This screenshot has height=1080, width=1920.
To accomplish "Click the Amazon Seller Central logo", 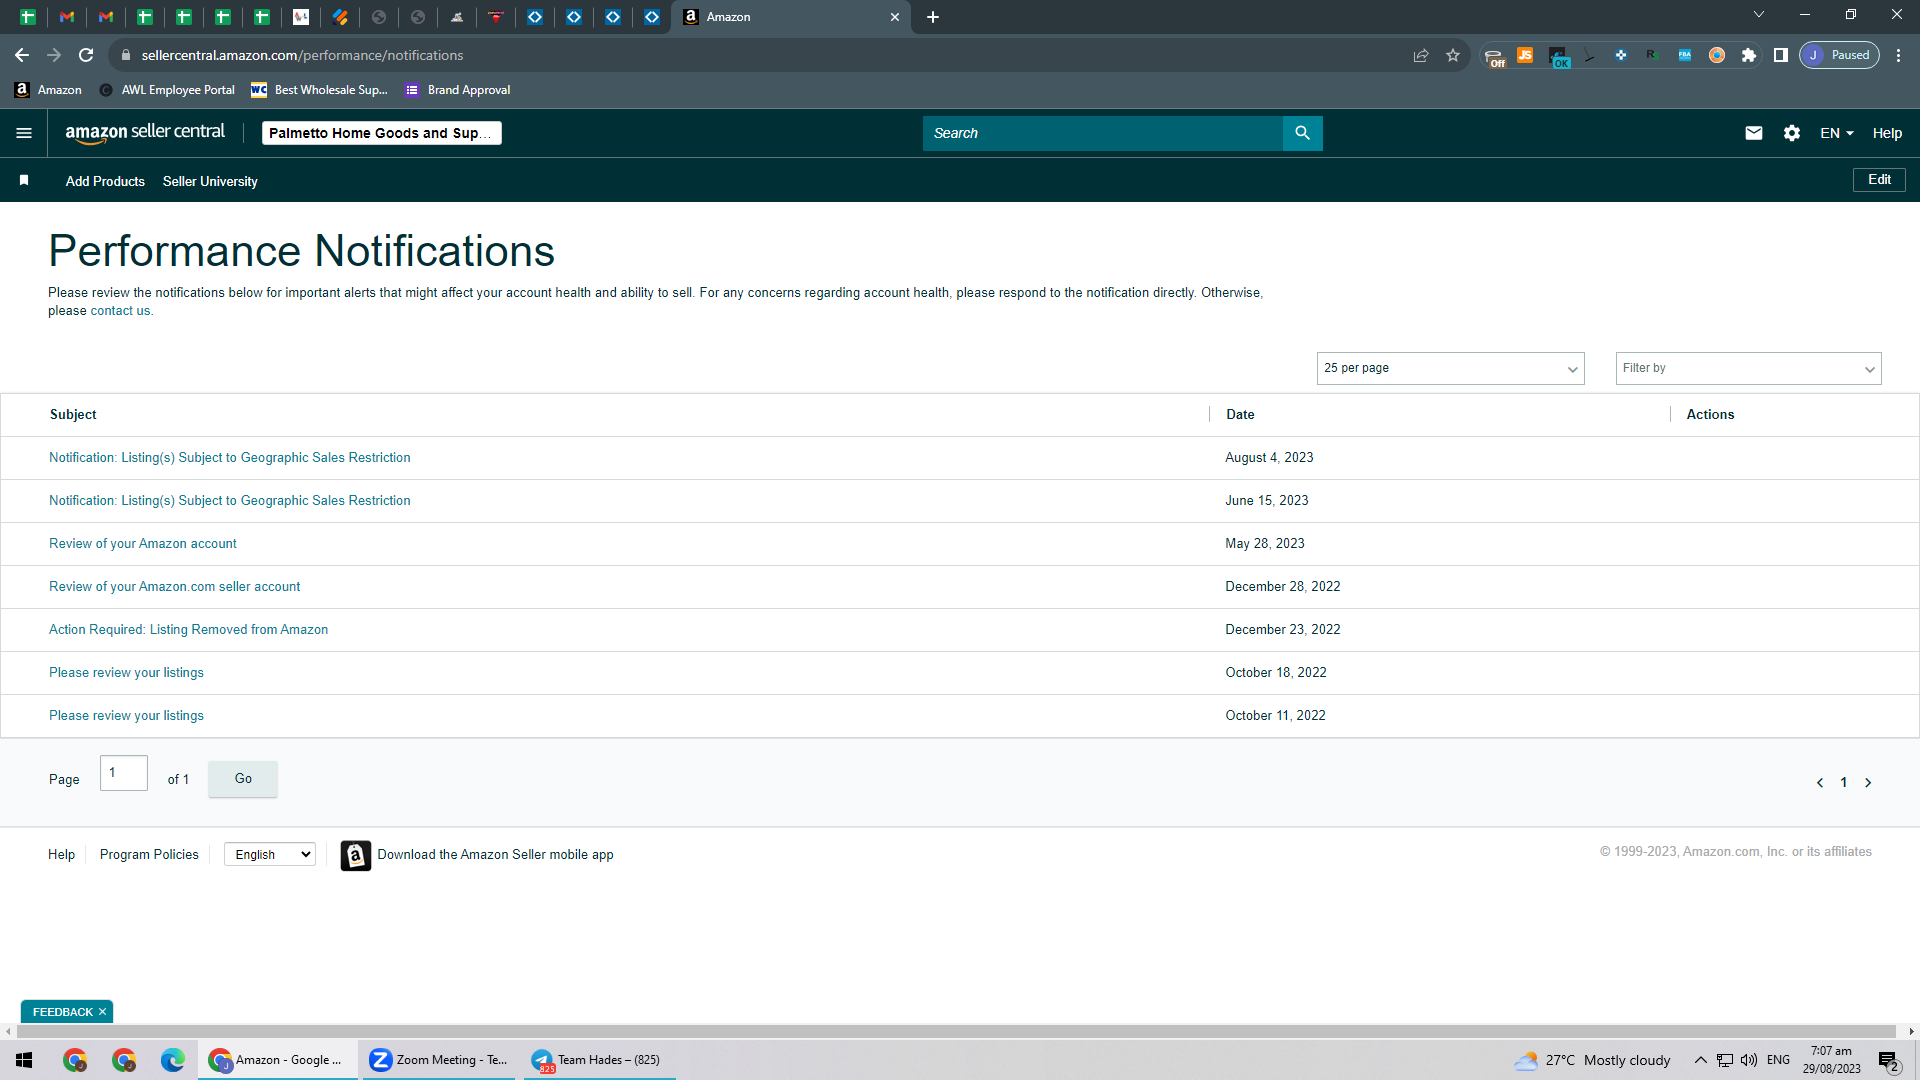I will click(x=145, y=133).
